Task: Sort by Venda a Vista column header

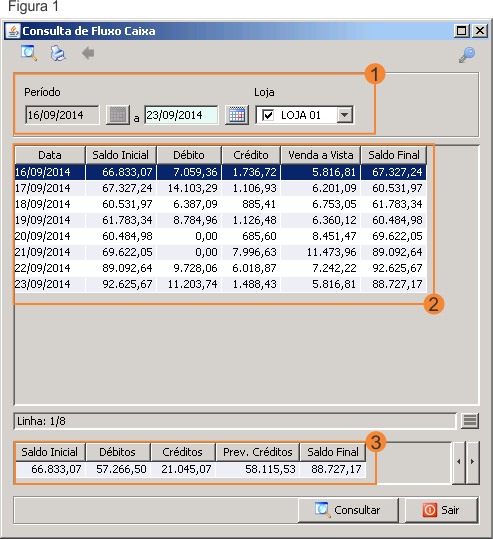Action: (320, 155)
